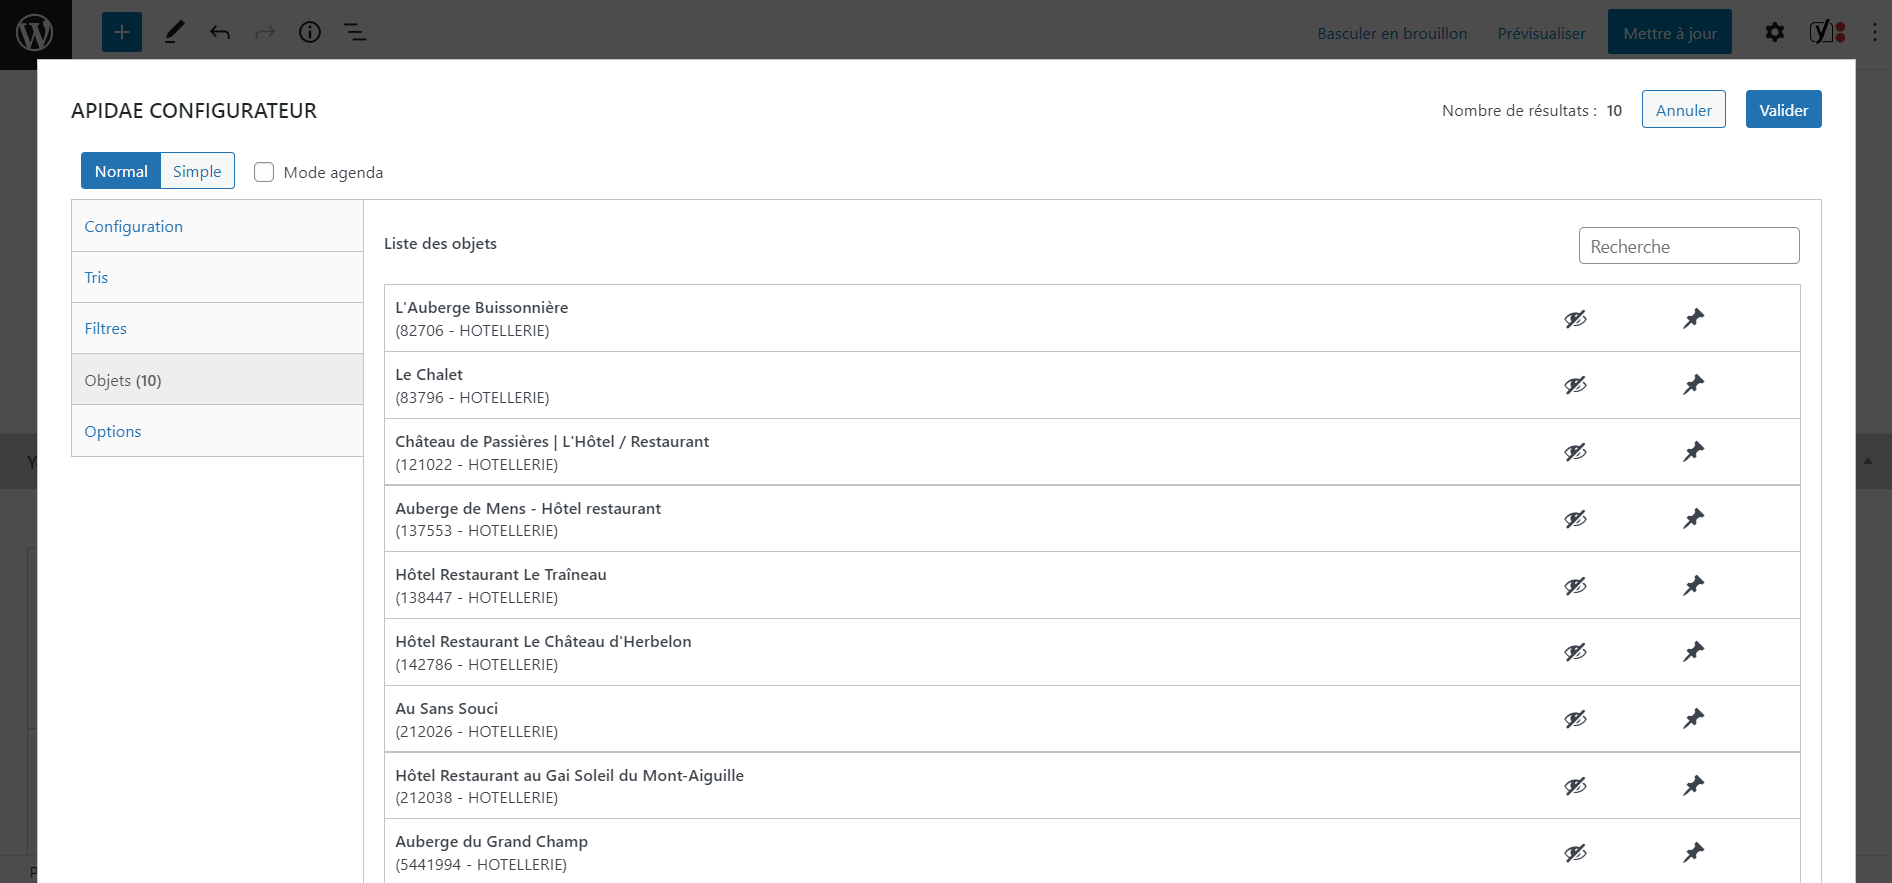The width and height of the screenshot is (1892, 883).
Task: Open the document details info icon
Action: pos(310,33)
